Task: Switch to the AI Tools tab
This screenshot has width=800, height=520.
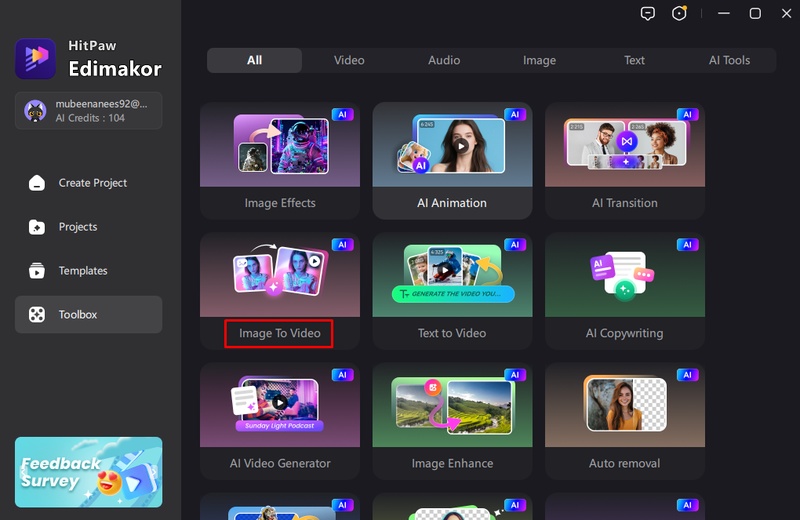Action: click(729, 60)
